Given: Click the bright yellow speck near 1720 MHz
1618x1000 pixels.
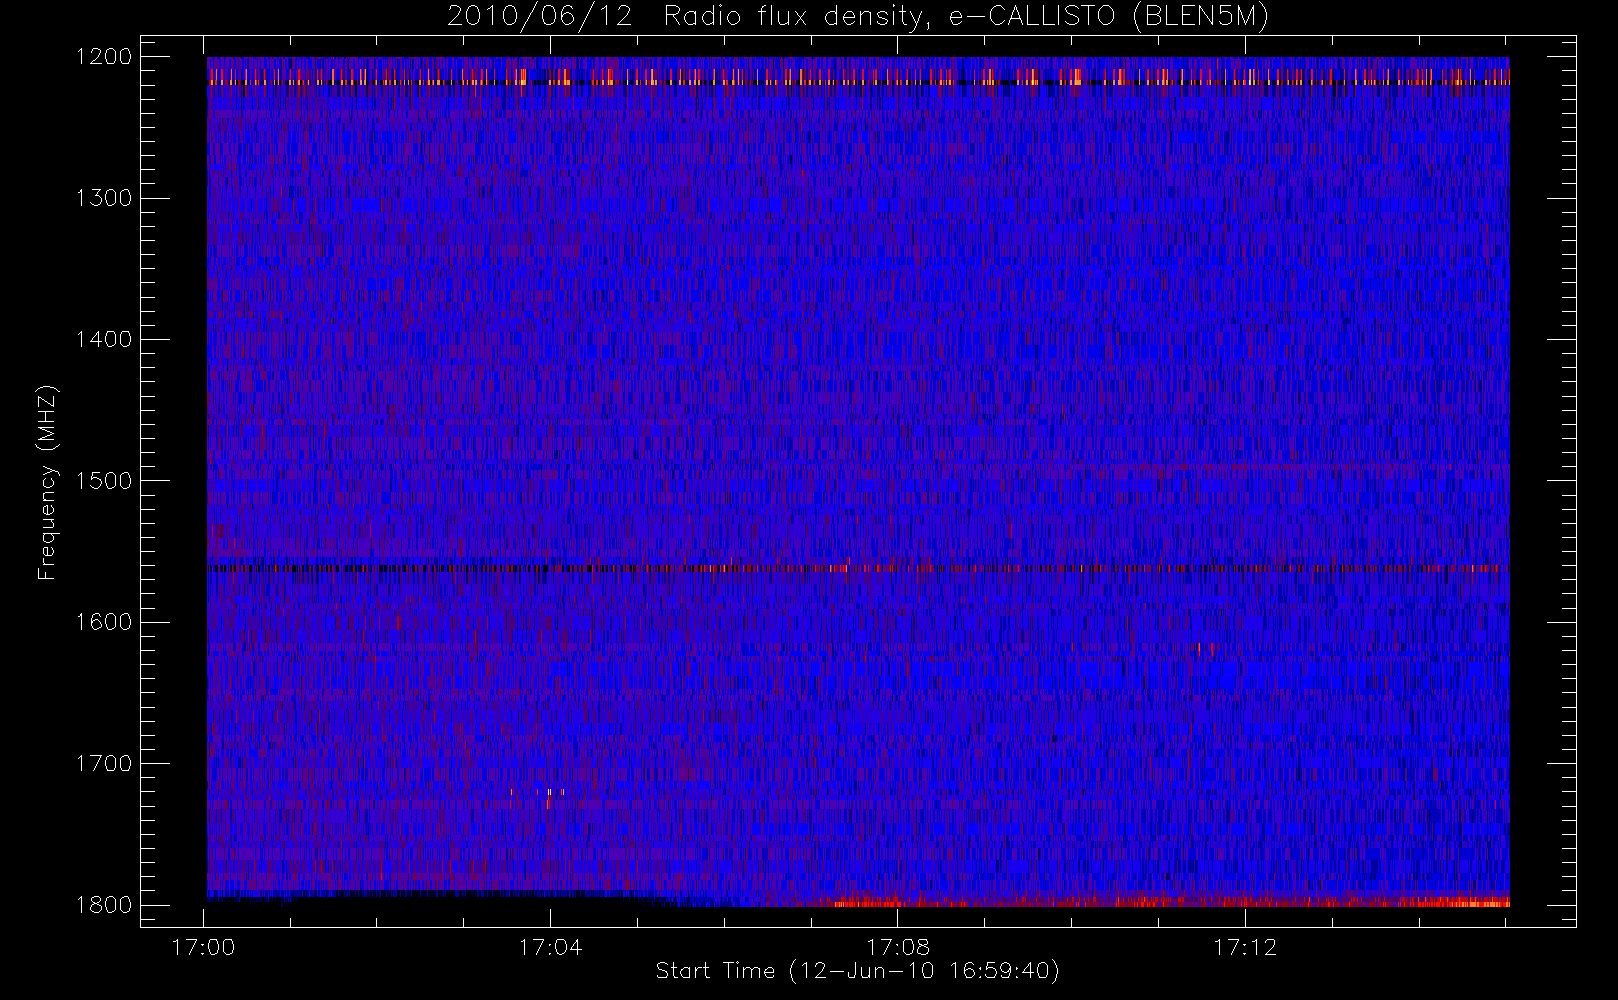Looking at the screenshot, I should 549,792.
